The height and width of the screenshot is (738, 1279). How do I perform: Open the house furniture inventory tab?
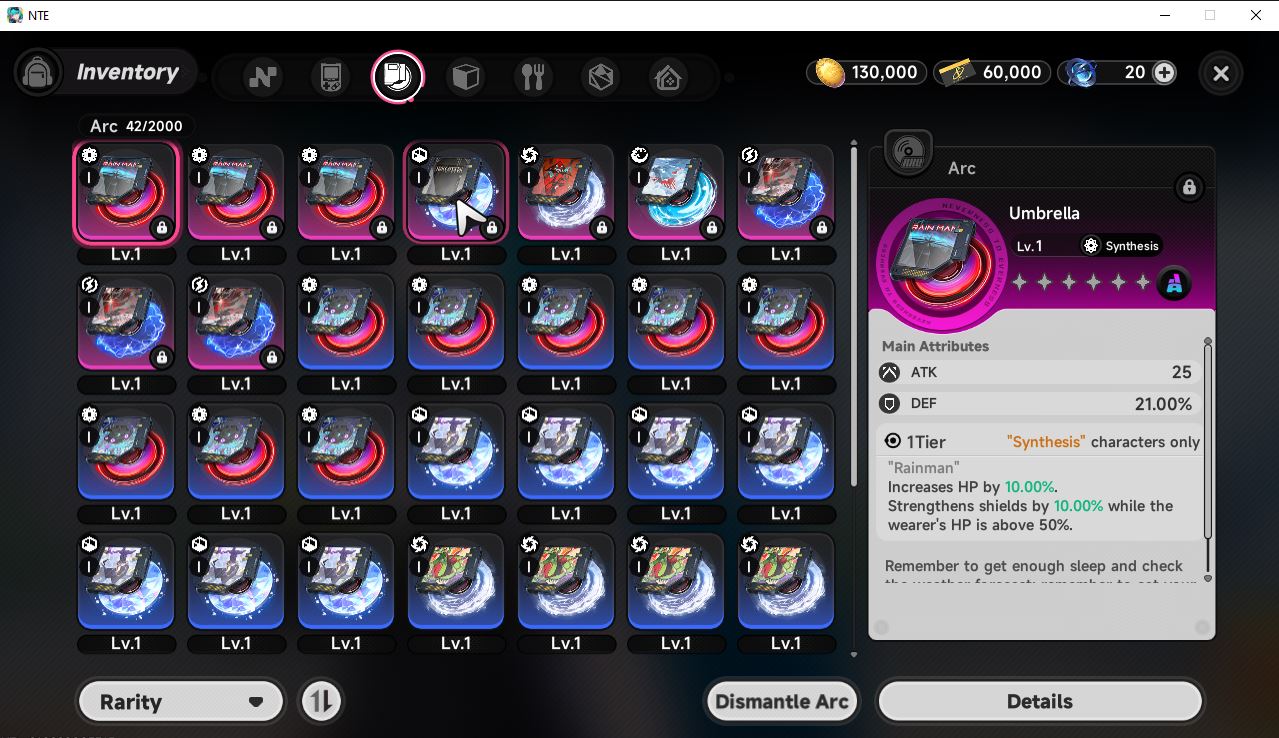coord(668,77)
